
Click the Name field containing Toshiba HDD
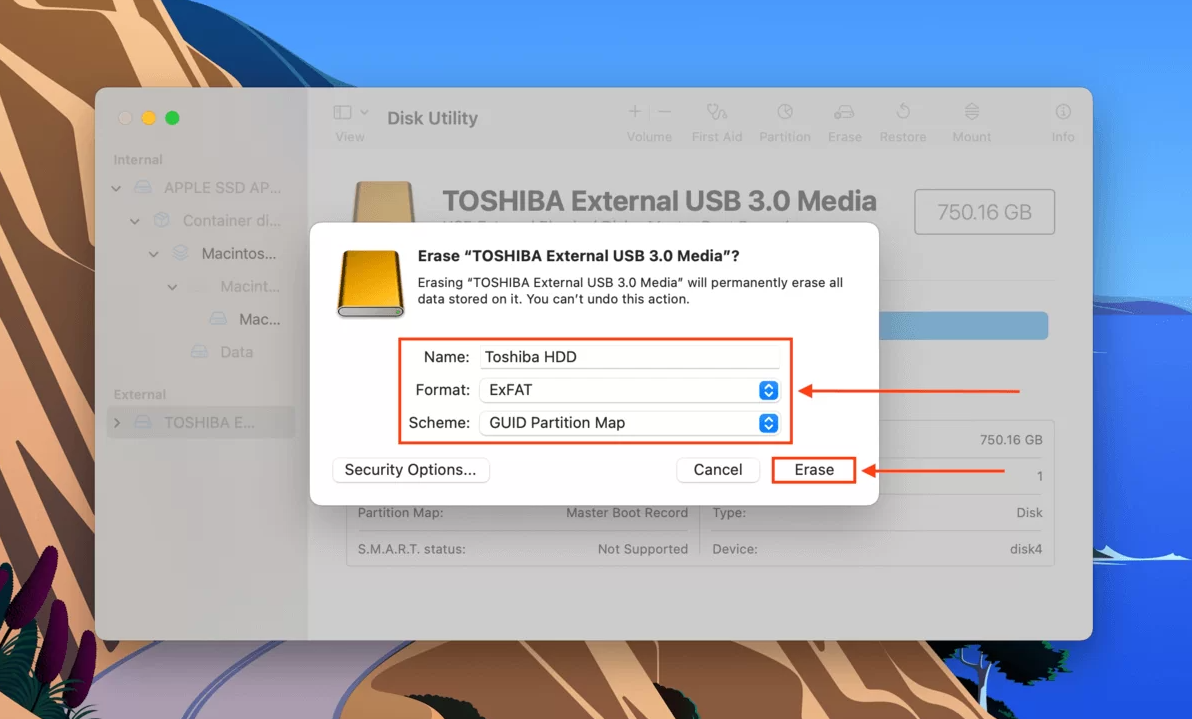[x=629, y=356]
